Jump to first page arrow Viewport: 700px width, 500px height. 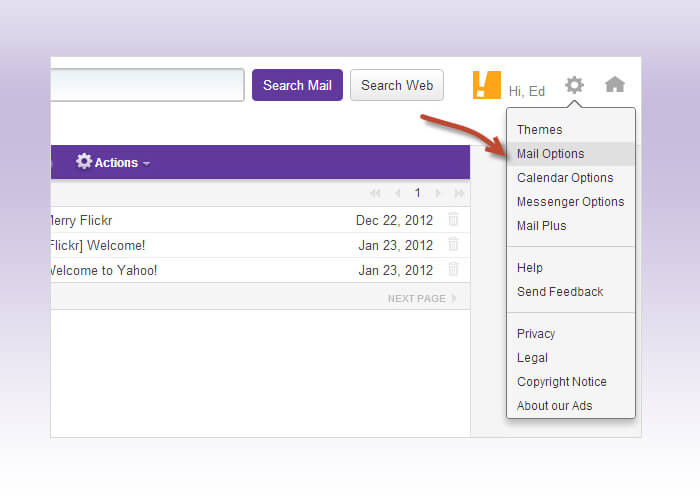(375, 193)
